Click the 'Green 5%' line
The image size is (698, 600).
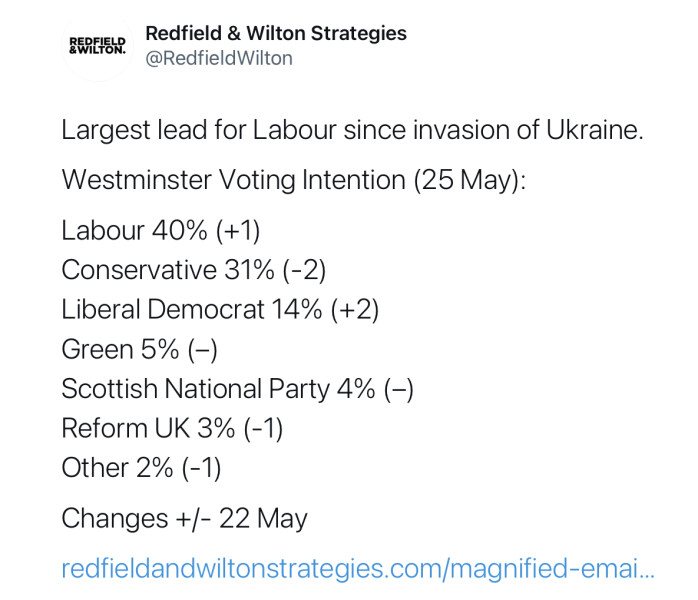click(139, 350)
